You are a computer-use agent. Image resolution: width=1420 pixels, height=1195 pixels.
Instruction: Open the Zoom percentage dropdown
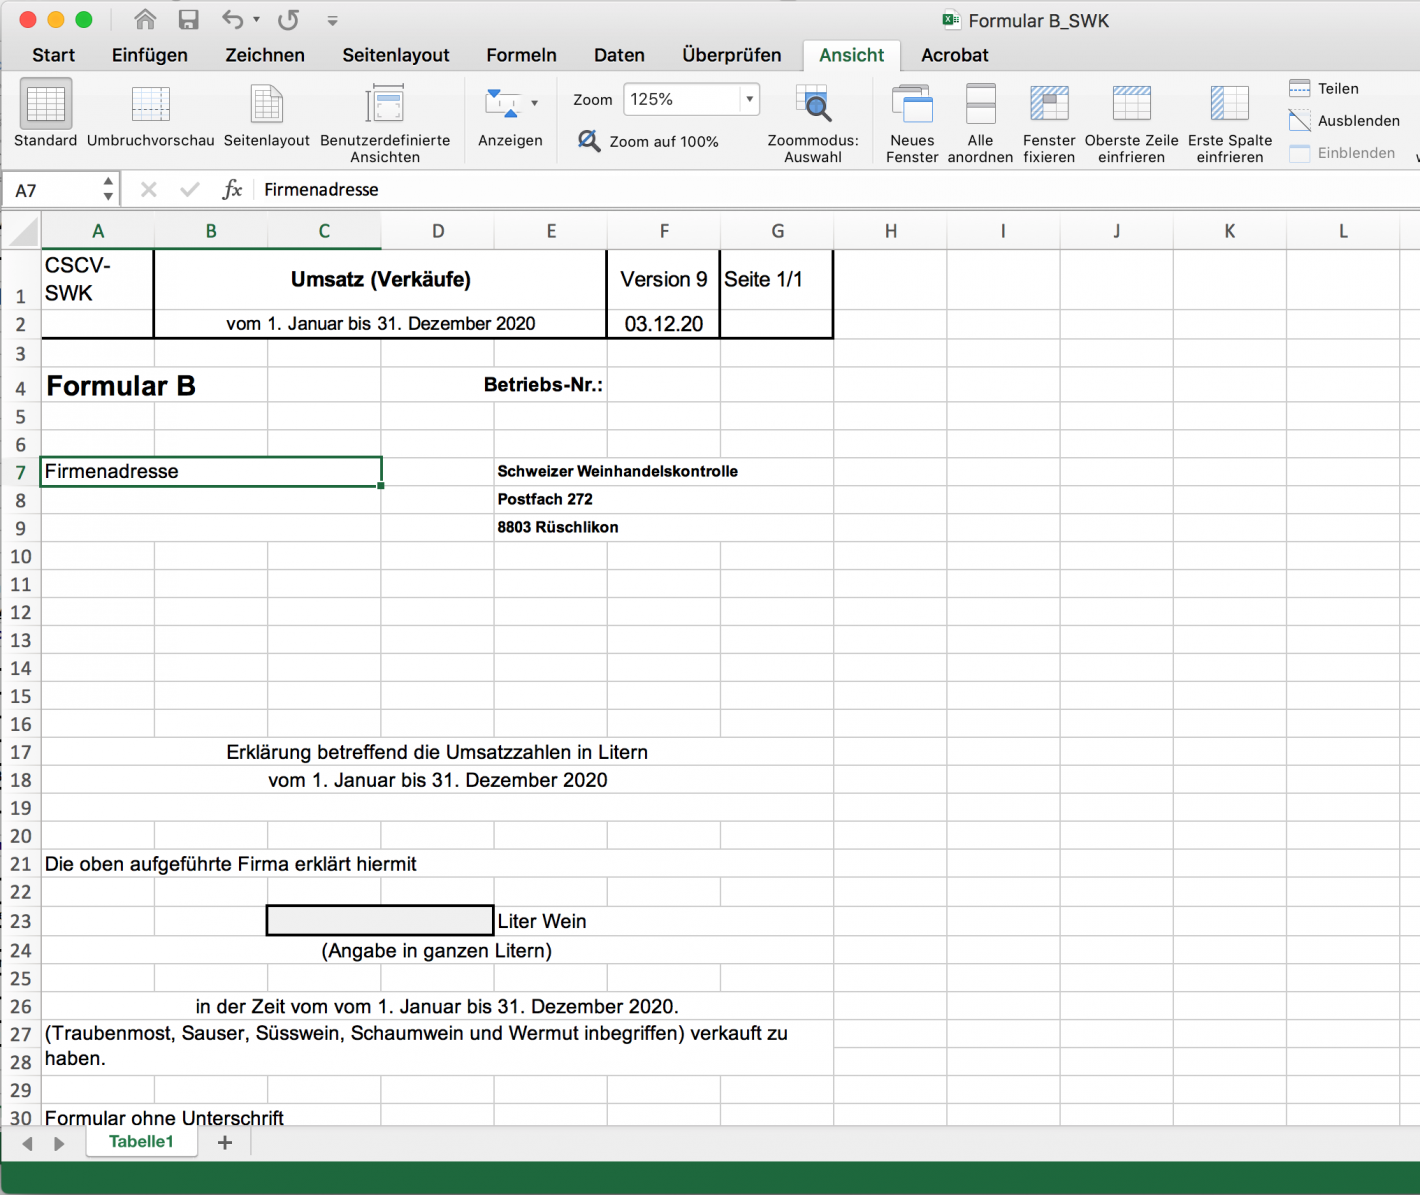tap(748, 99)
